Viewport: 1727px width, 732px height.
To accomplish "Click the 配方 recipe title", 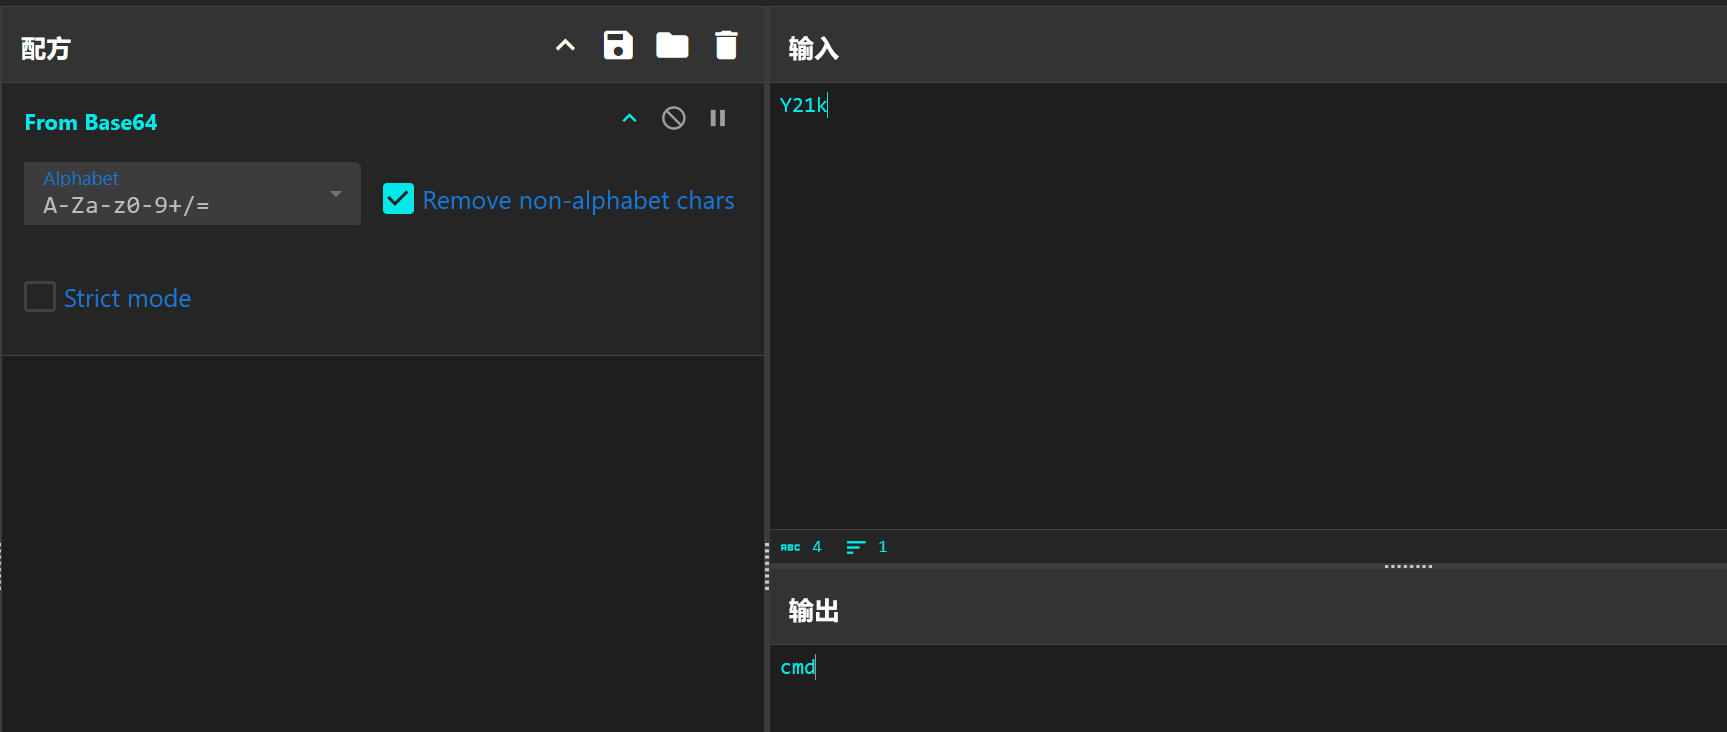I will [46, 48].
